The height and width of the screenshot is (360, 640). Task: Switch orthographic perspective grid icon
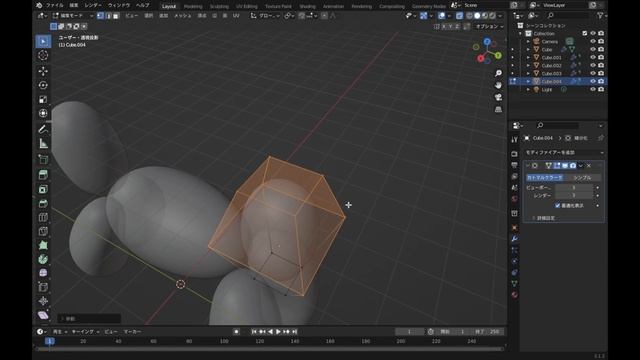click(x=498, y=109)
